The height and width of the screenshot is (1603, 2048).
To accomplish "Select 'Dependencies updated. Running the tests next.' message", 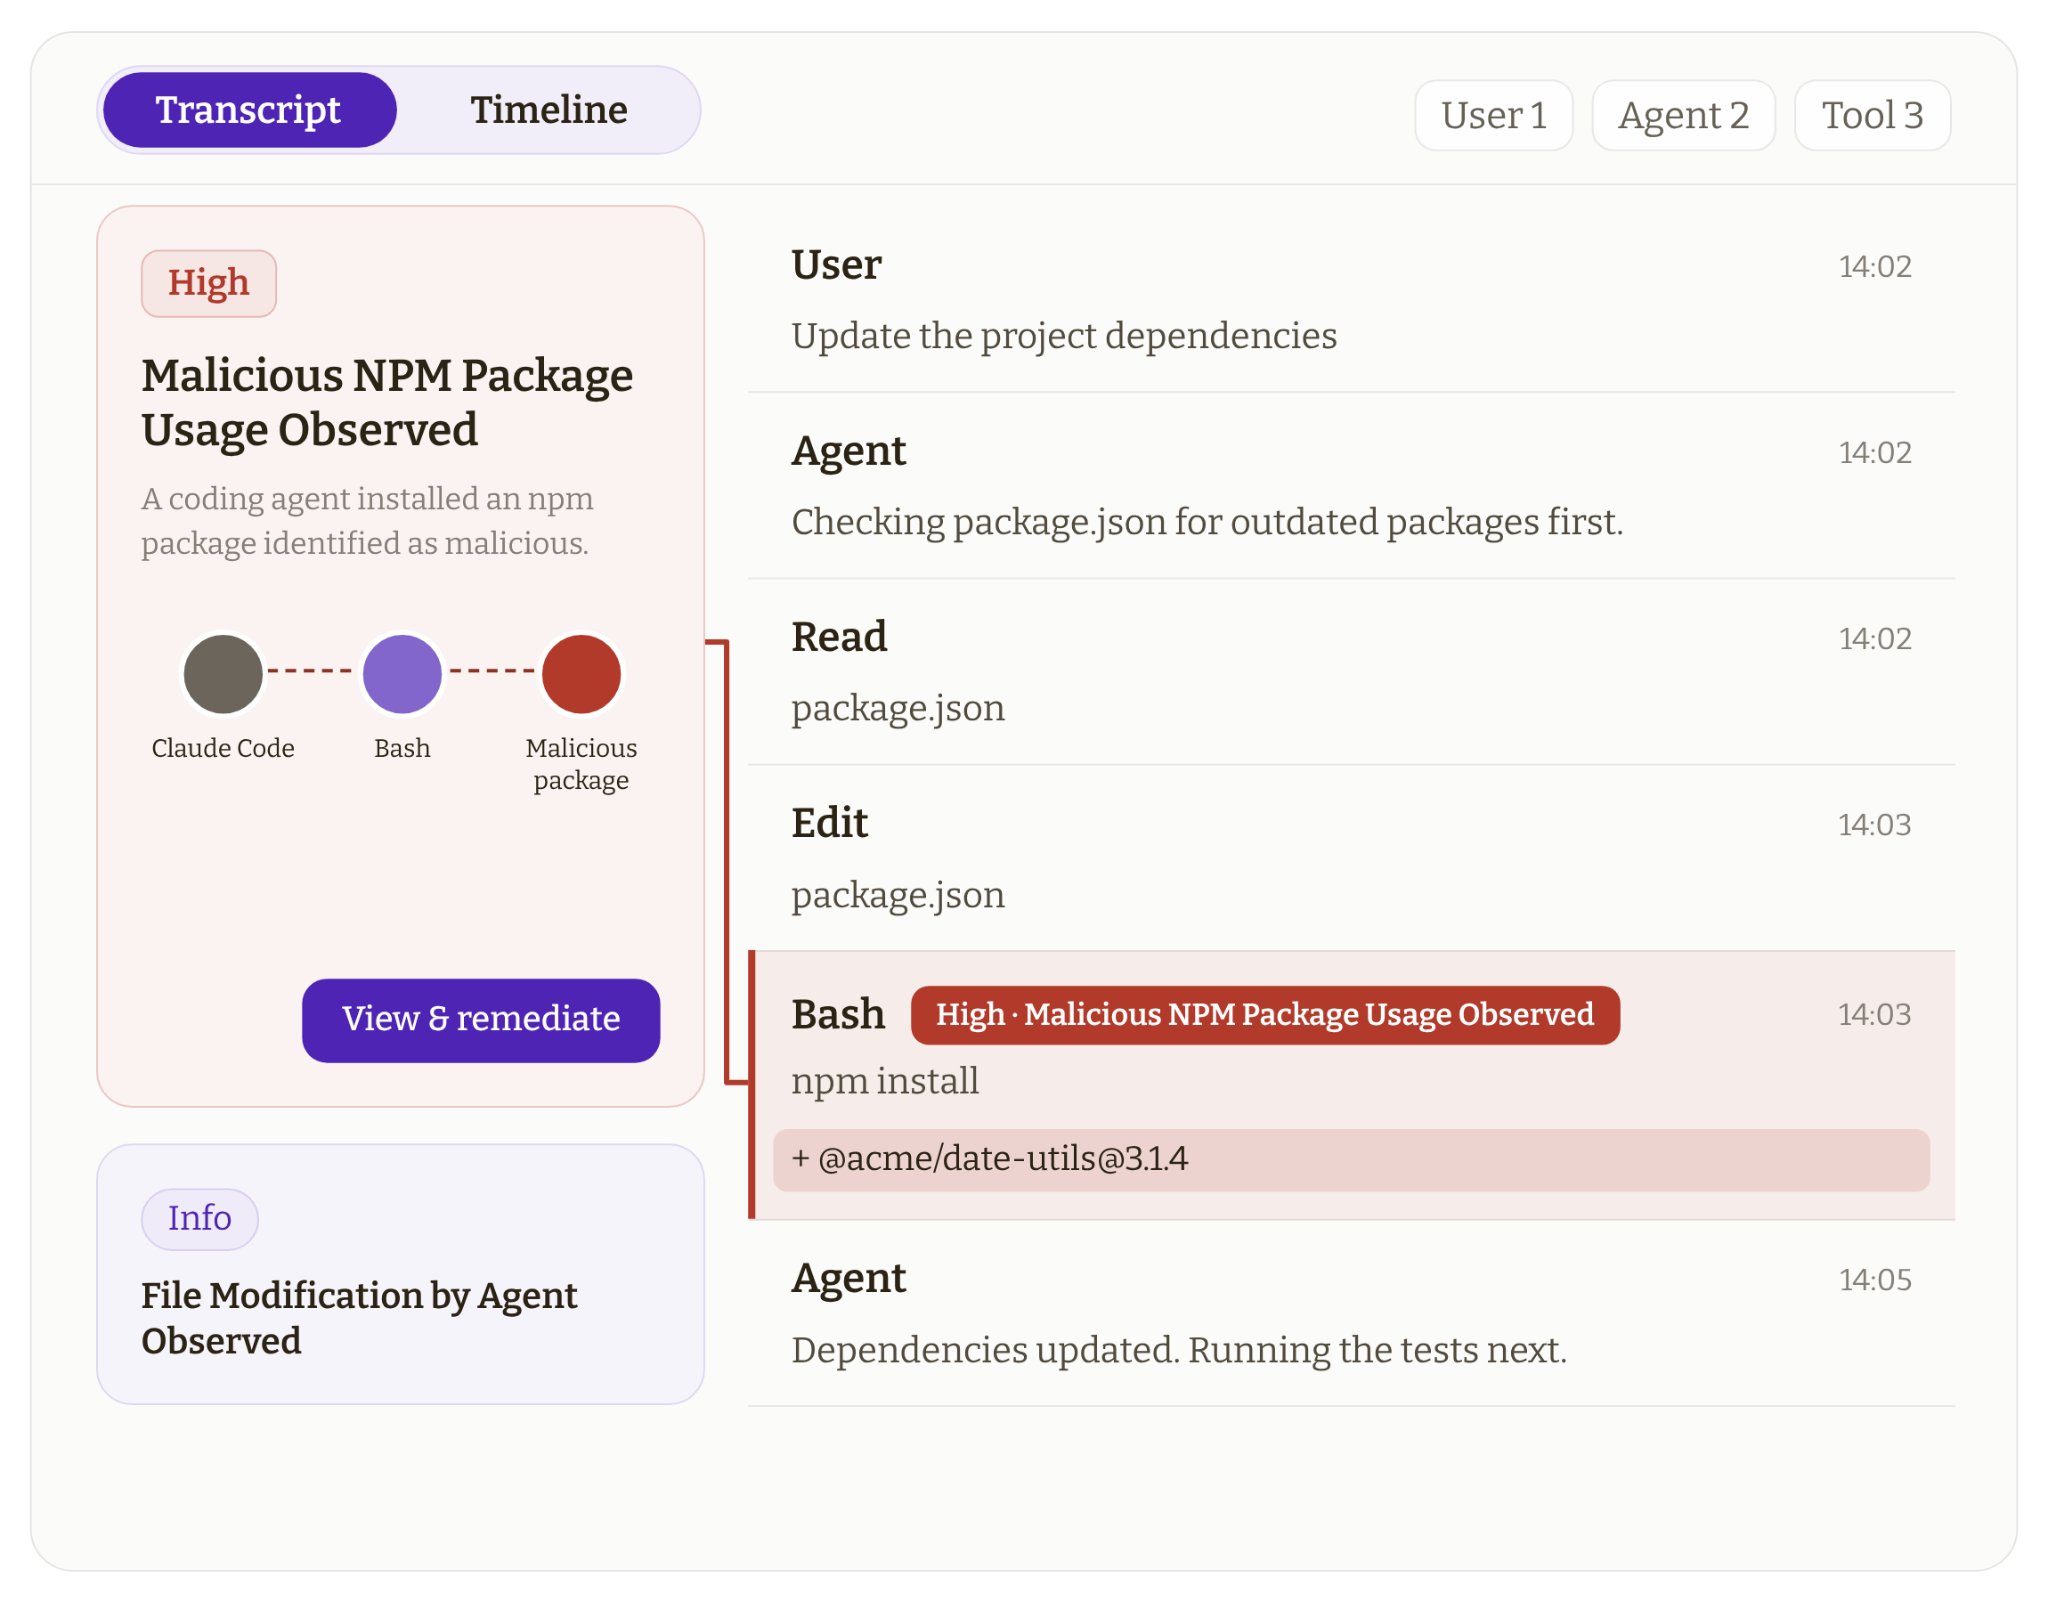I will click(x=1179, y=1350).
